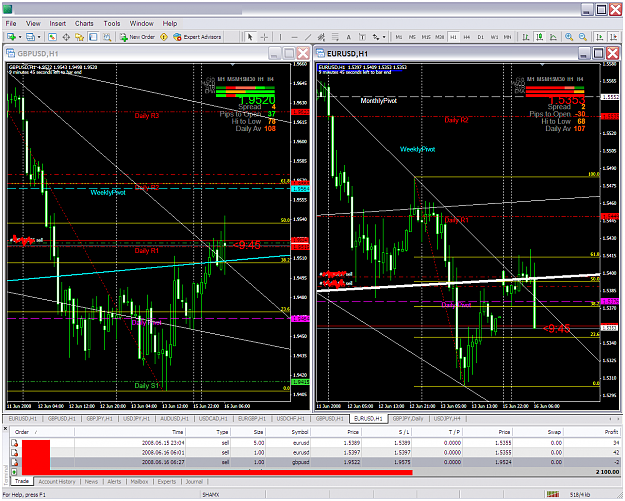Open the Mailbox terminal tab
The width and height of the screenshot is (625, 501).
point(139,482)
